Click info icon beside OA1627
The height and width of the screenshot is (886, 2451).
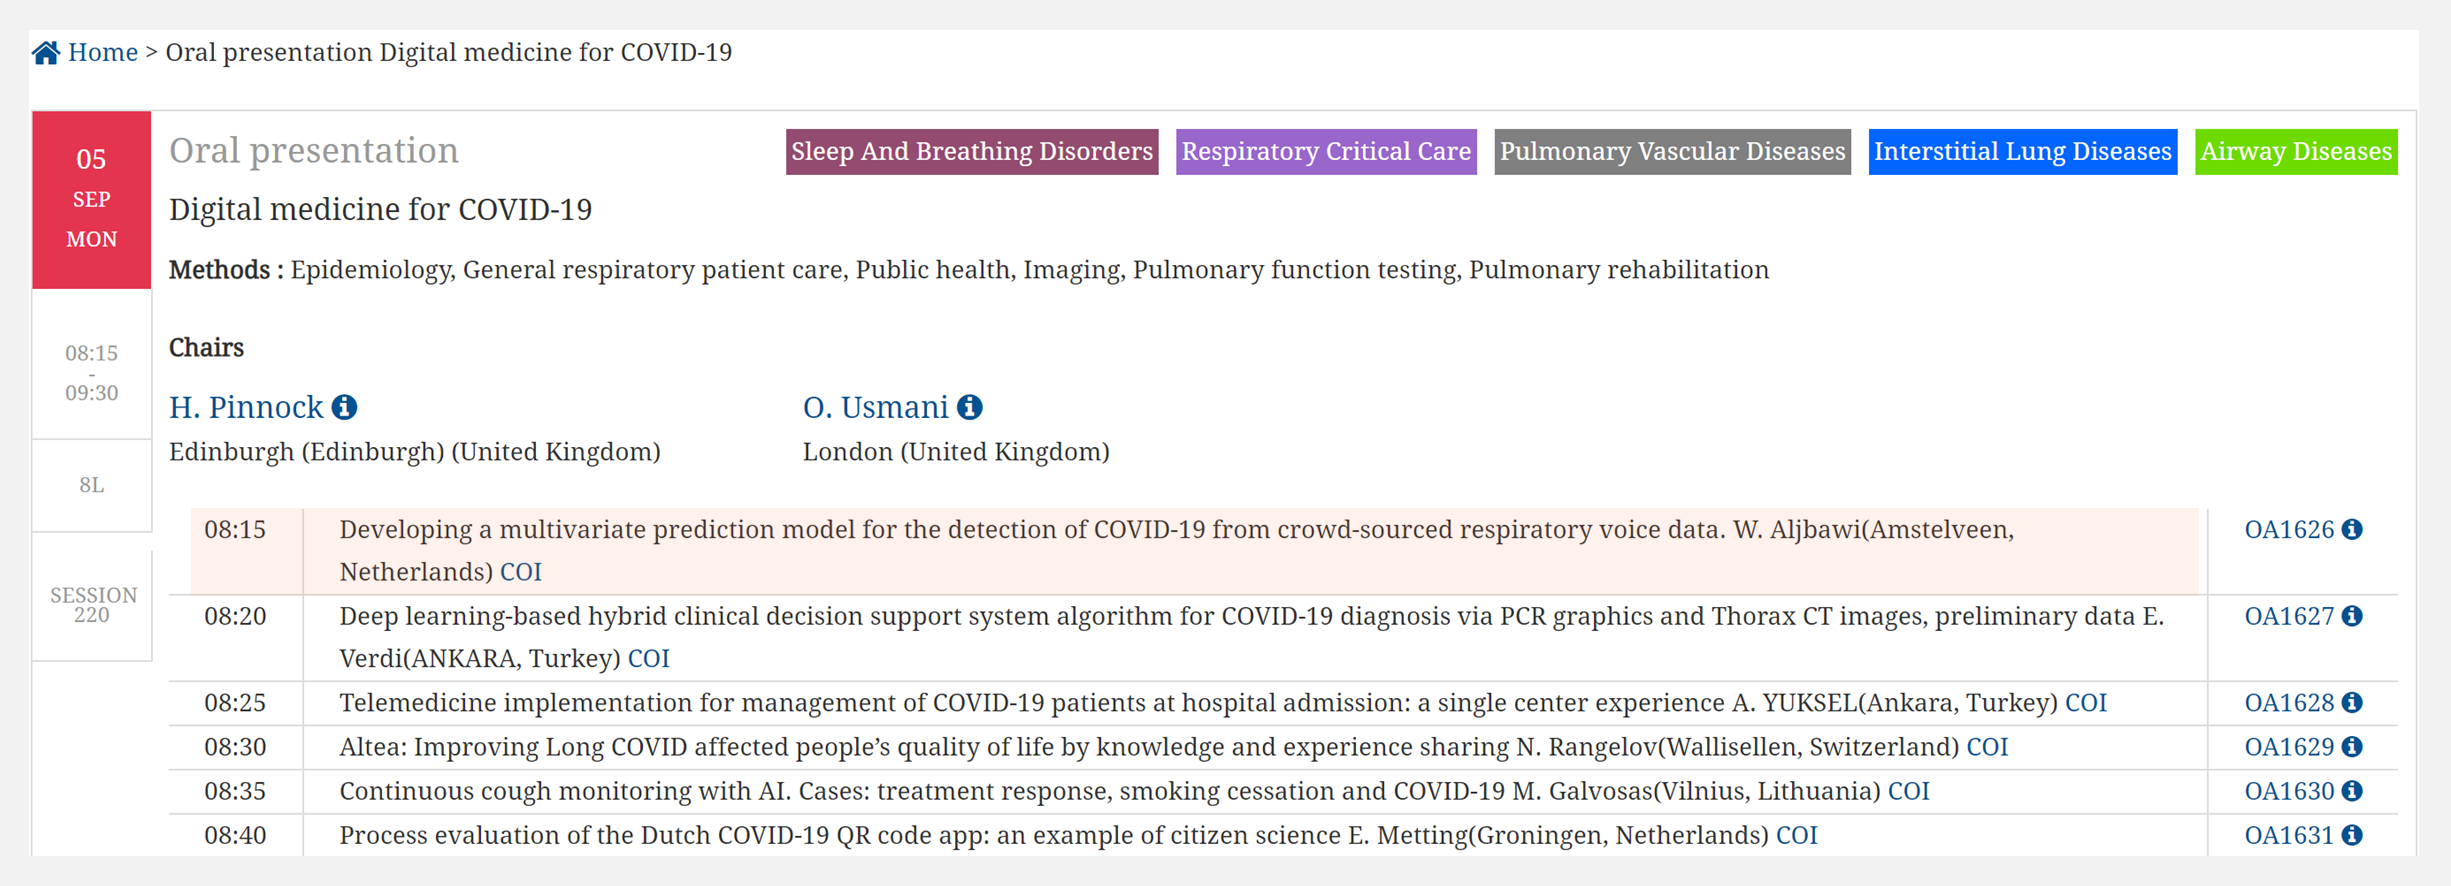2353,616
